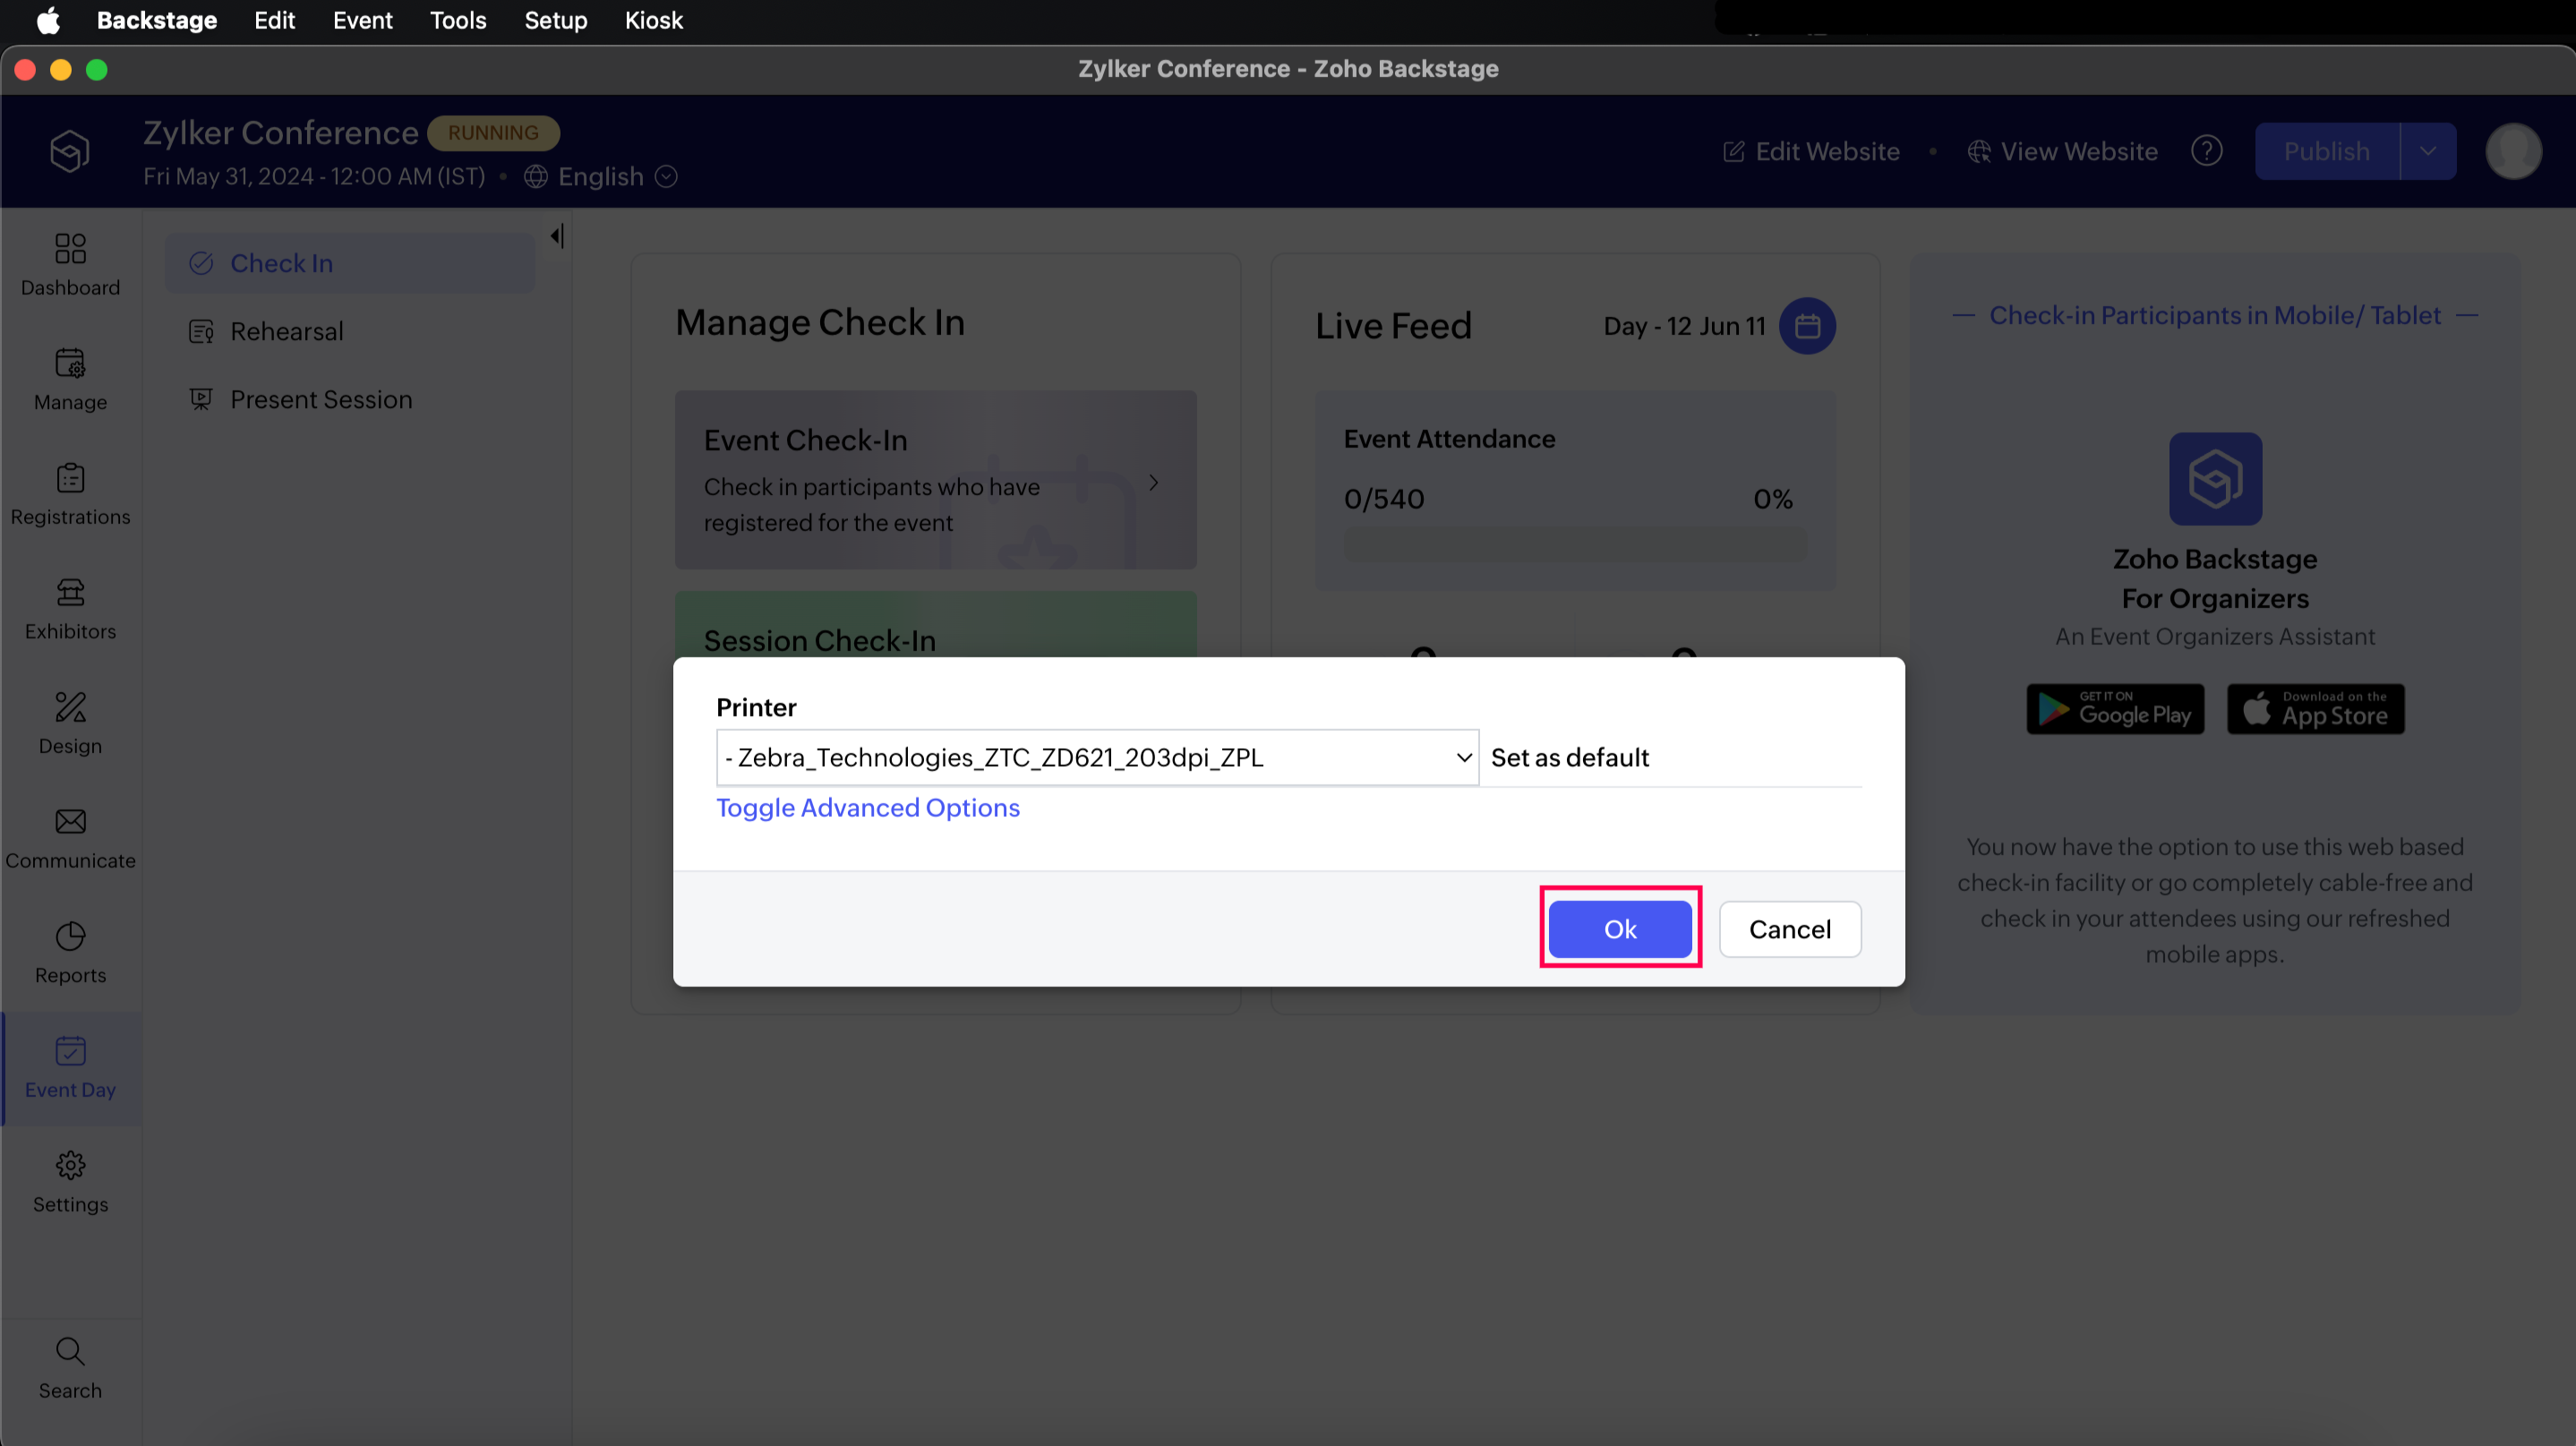2576x1446 pixels.
Task: Open the help question mark icon
Action: tap(2206, 151)
